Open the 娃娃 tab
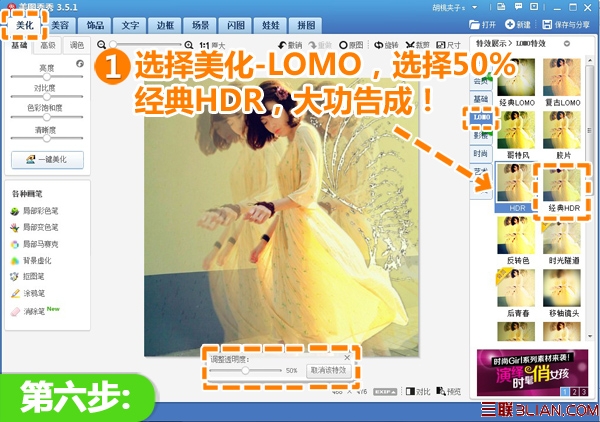This screenshot has width=600, height=422. point(271,26)
